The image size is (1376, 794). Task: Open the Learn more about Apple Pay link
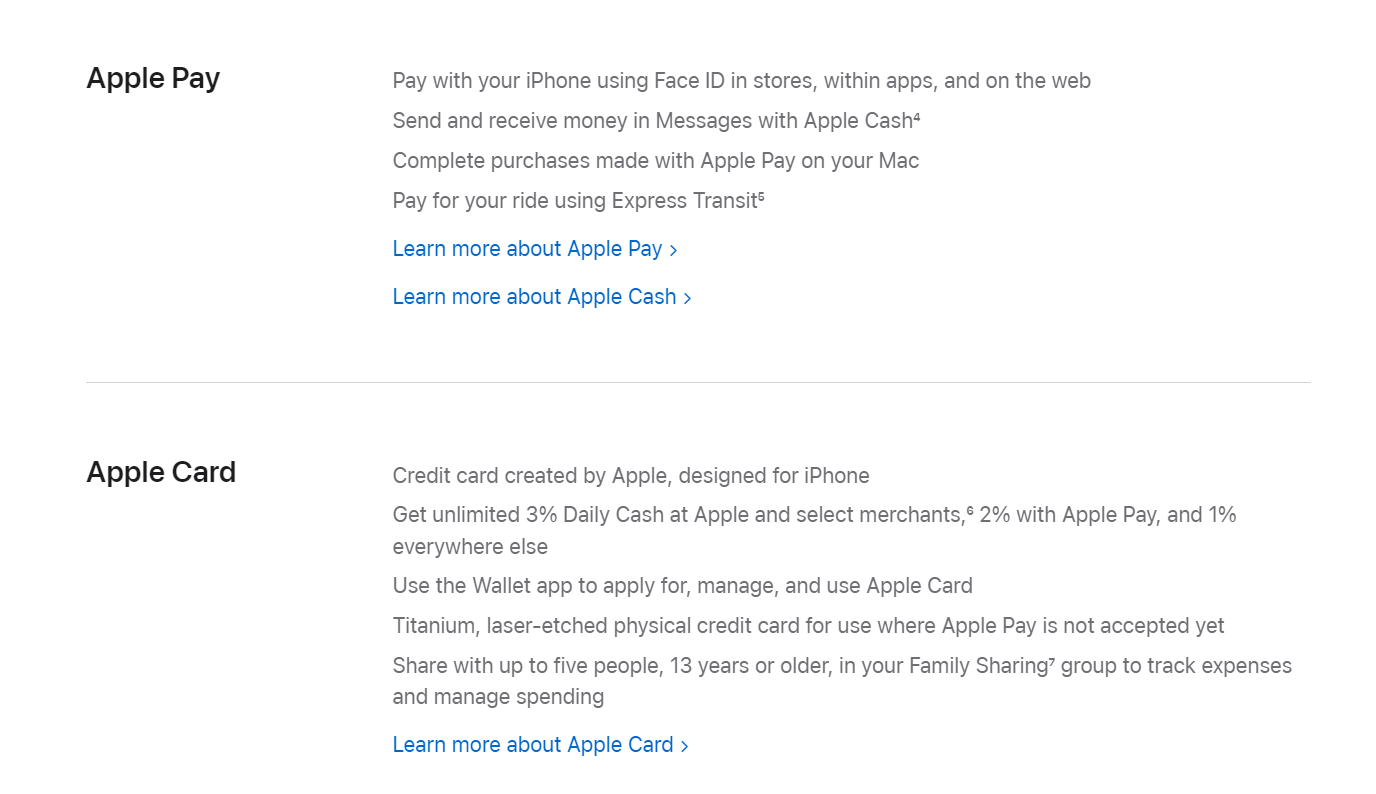point(535,249)
